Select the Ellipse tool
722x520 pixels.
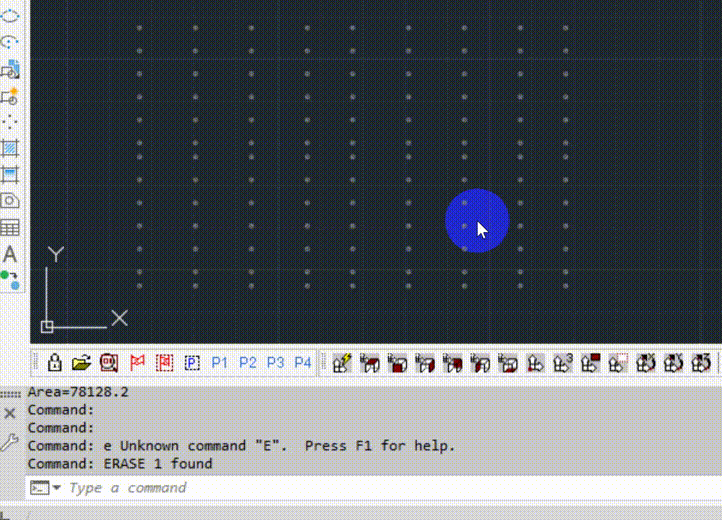point(10,16)
